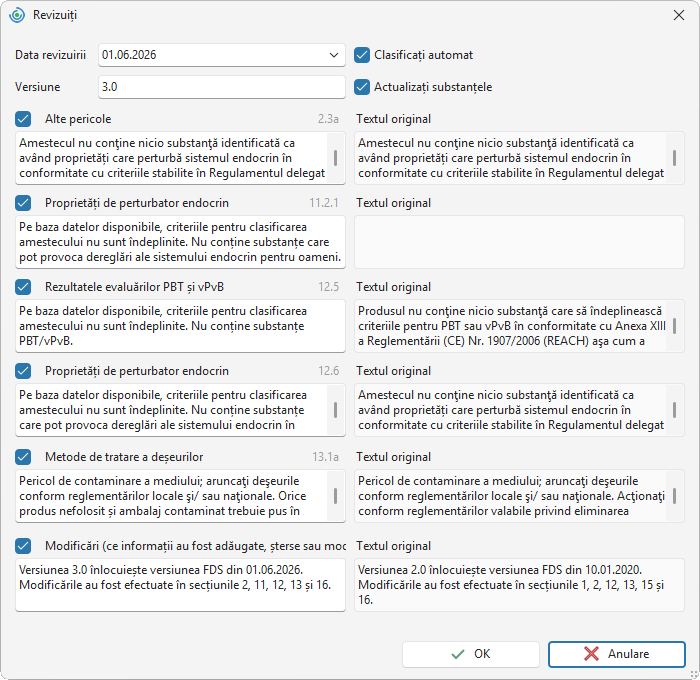The image size is (700, 680).
Task: Click the section number 2.3a
Action: (x=328, y=119)
